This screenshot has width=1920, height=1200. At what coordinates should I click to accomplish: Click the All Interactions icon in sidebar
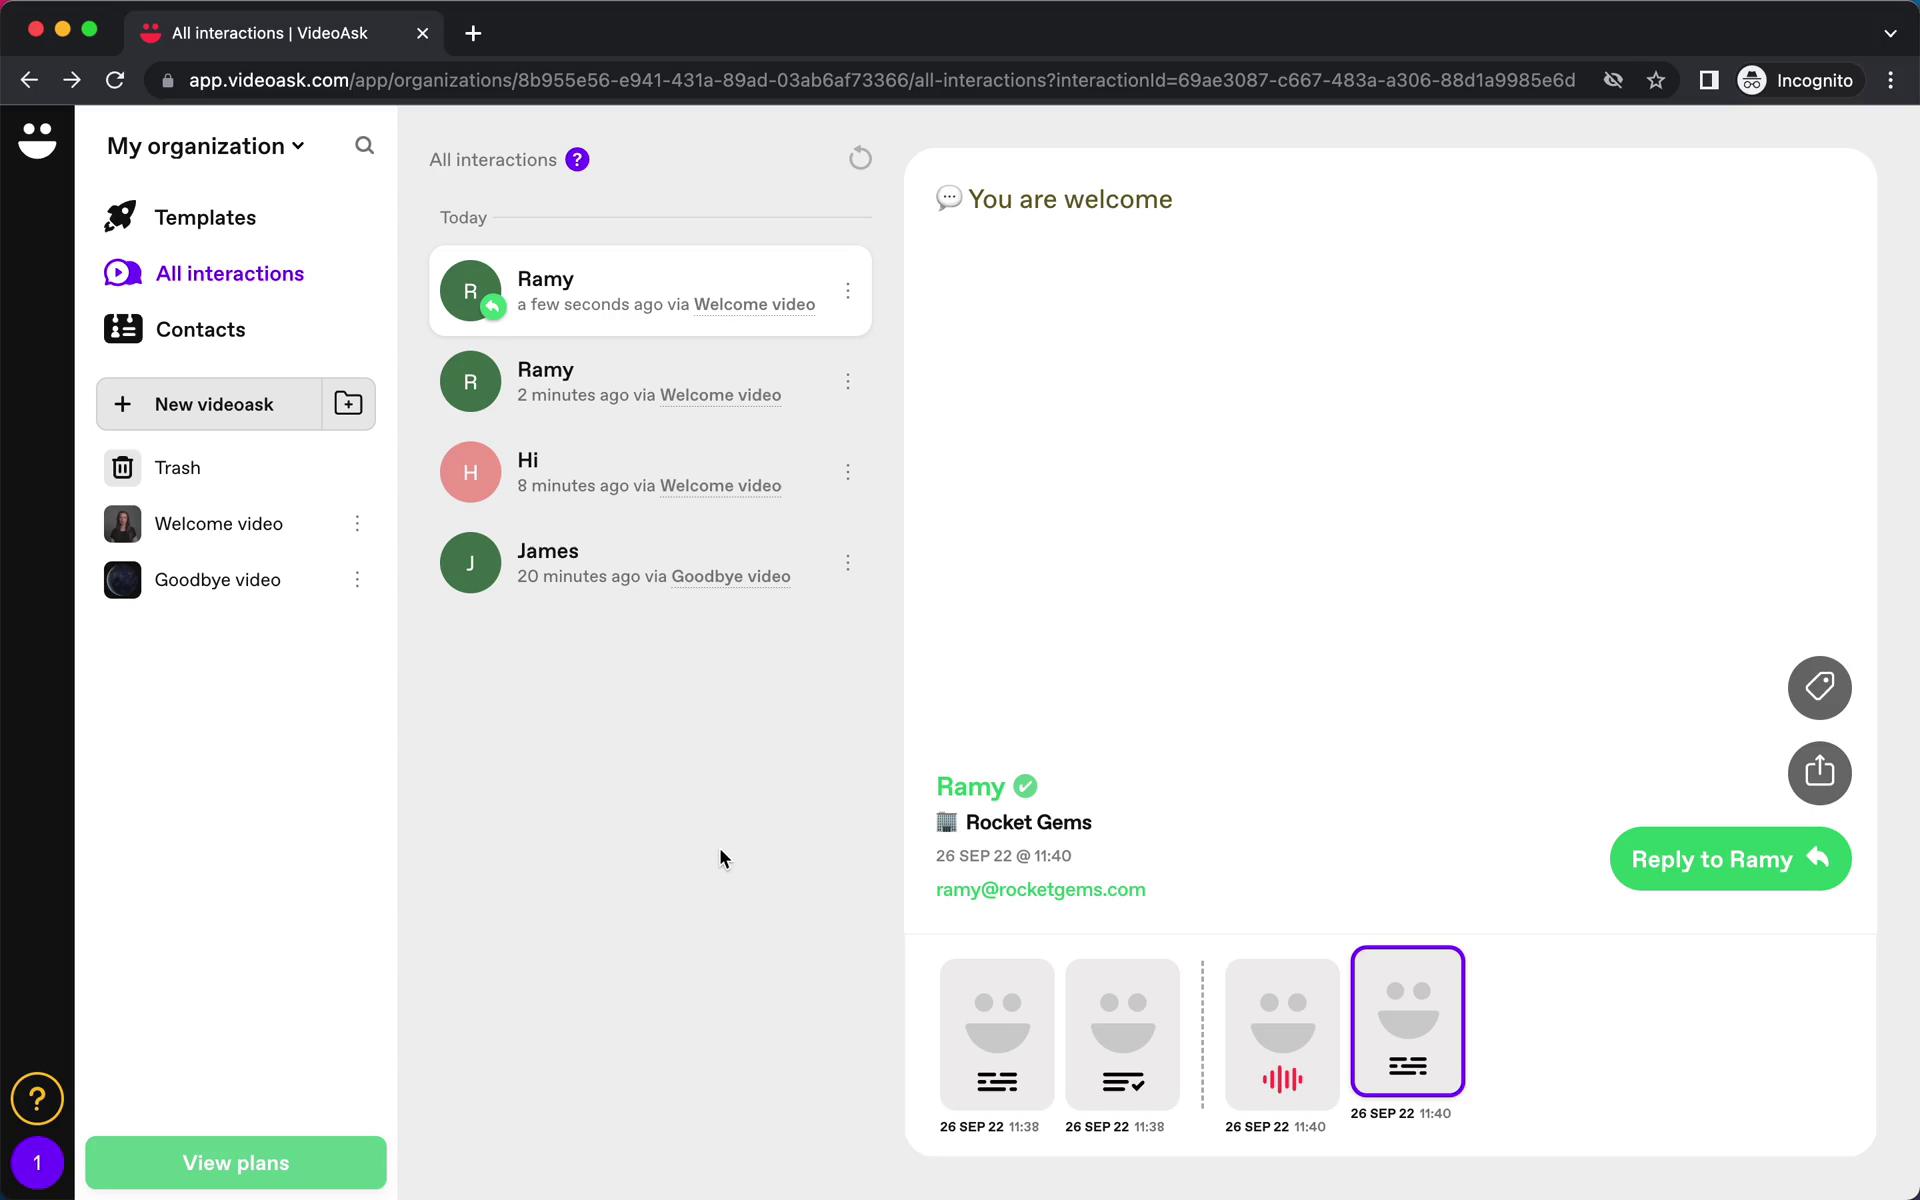pyautogui.click(x=122, y=272)
